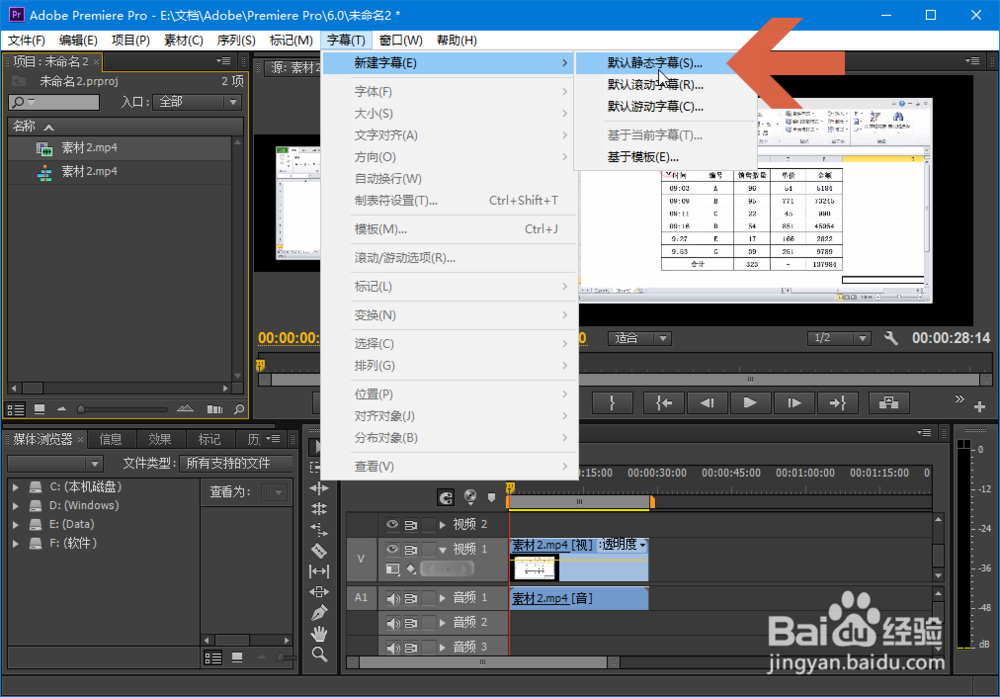Viewport: 1000px width, 697px height.
Task: Select the Pen tool
Action: click(319, 613)
